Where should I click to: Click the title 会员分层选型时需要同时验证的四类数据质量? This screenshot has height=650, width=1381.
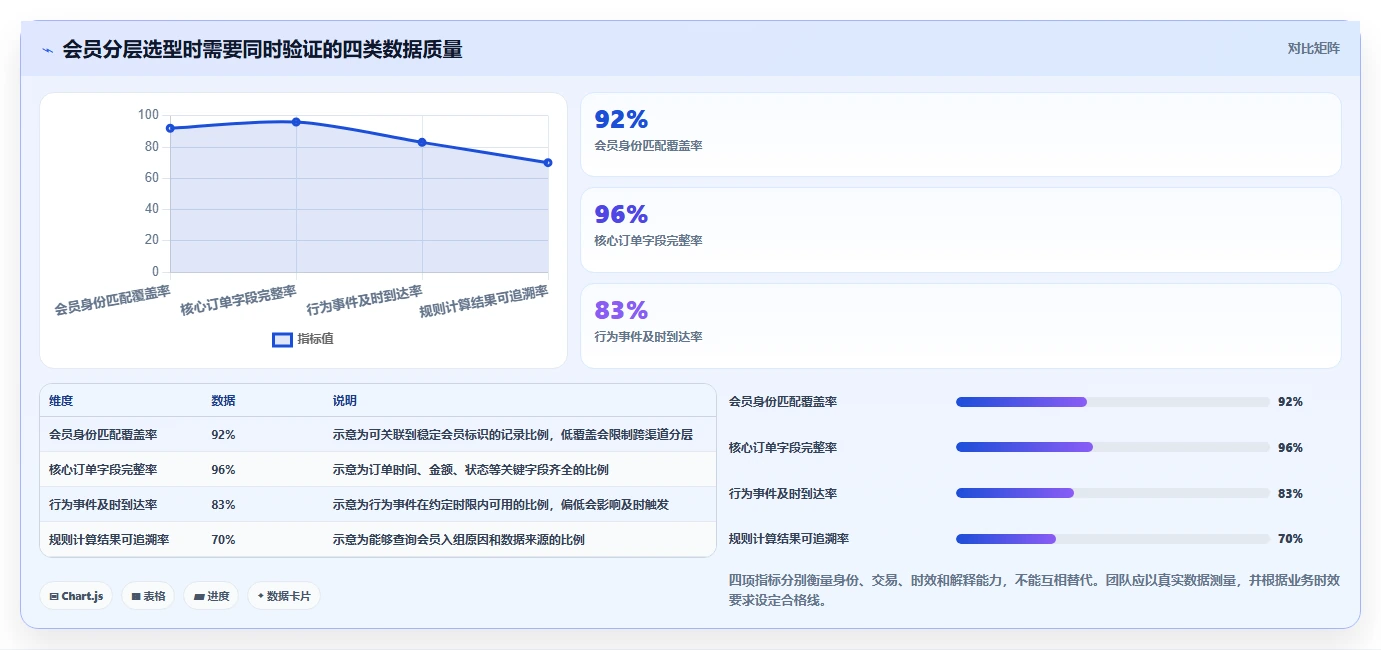pos(262,49)
